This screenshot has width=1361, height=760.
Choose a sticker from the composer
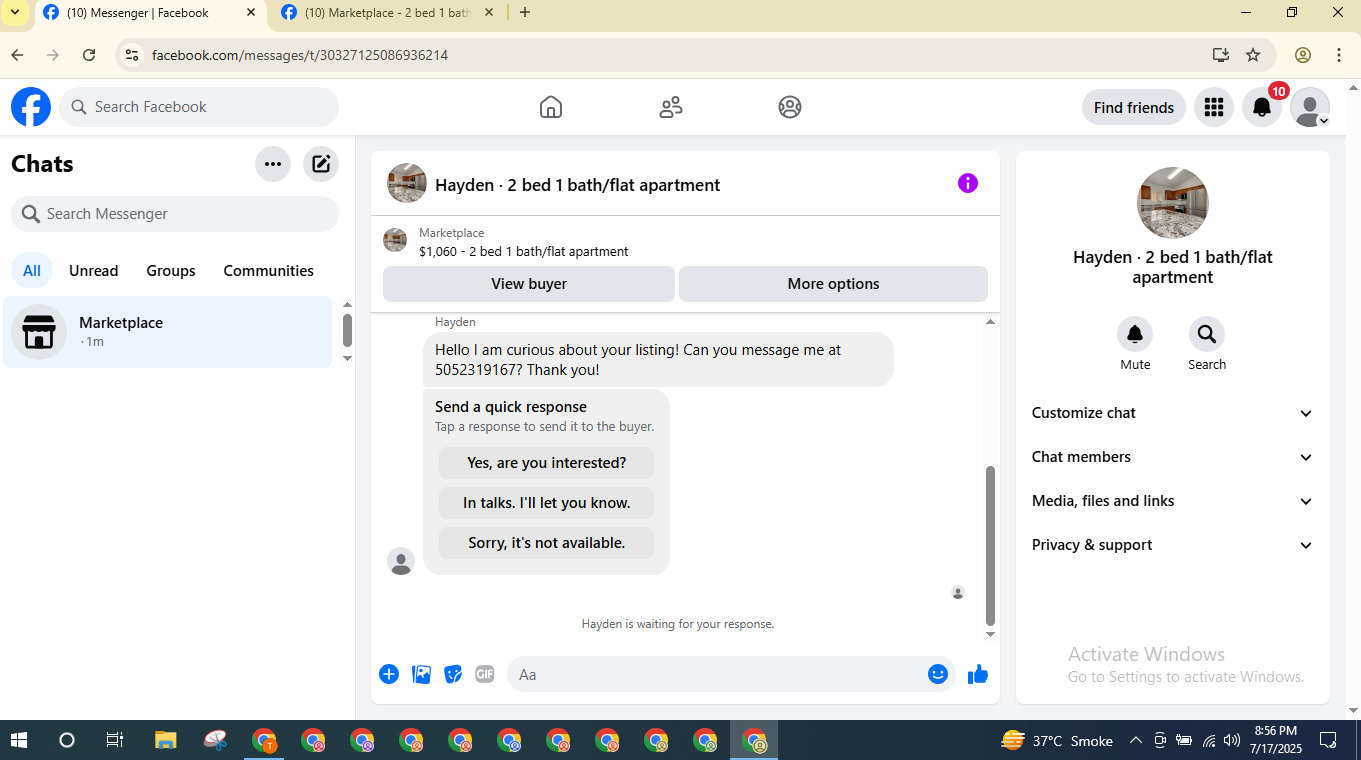[x=454, y=674]
